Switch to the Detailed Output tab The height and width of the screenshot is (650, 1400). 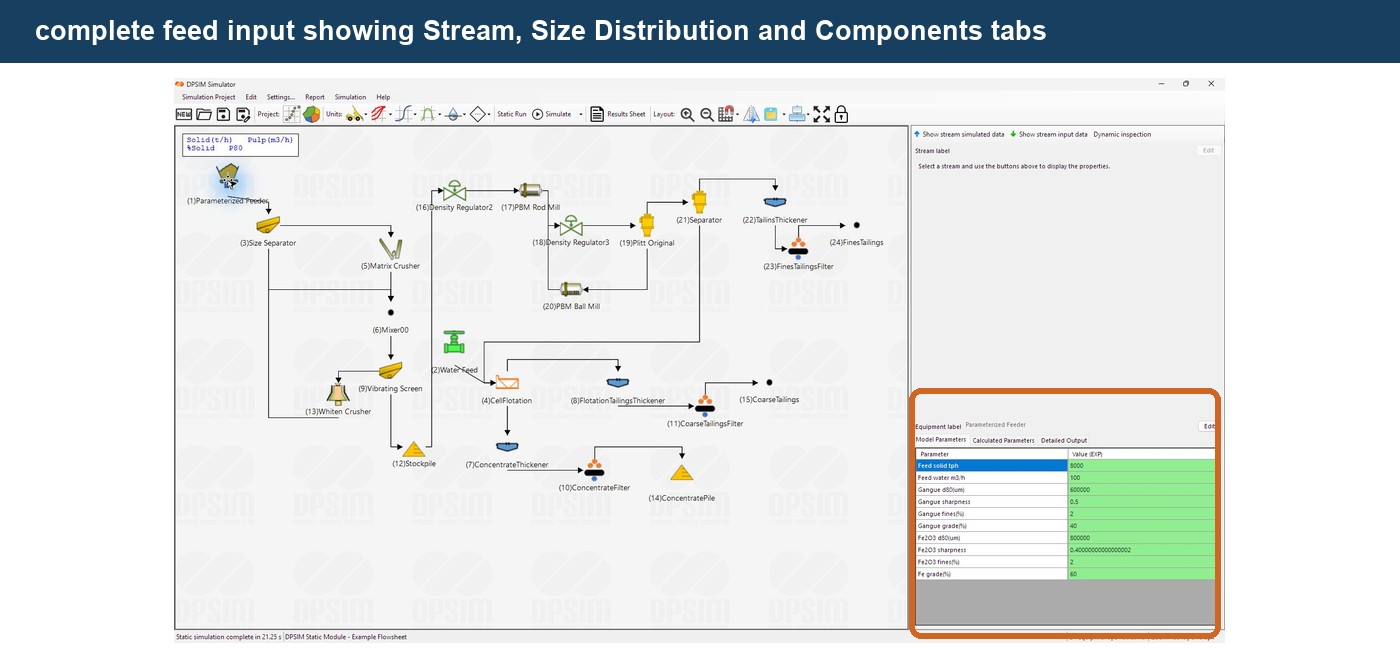(x=1064, y=440)
